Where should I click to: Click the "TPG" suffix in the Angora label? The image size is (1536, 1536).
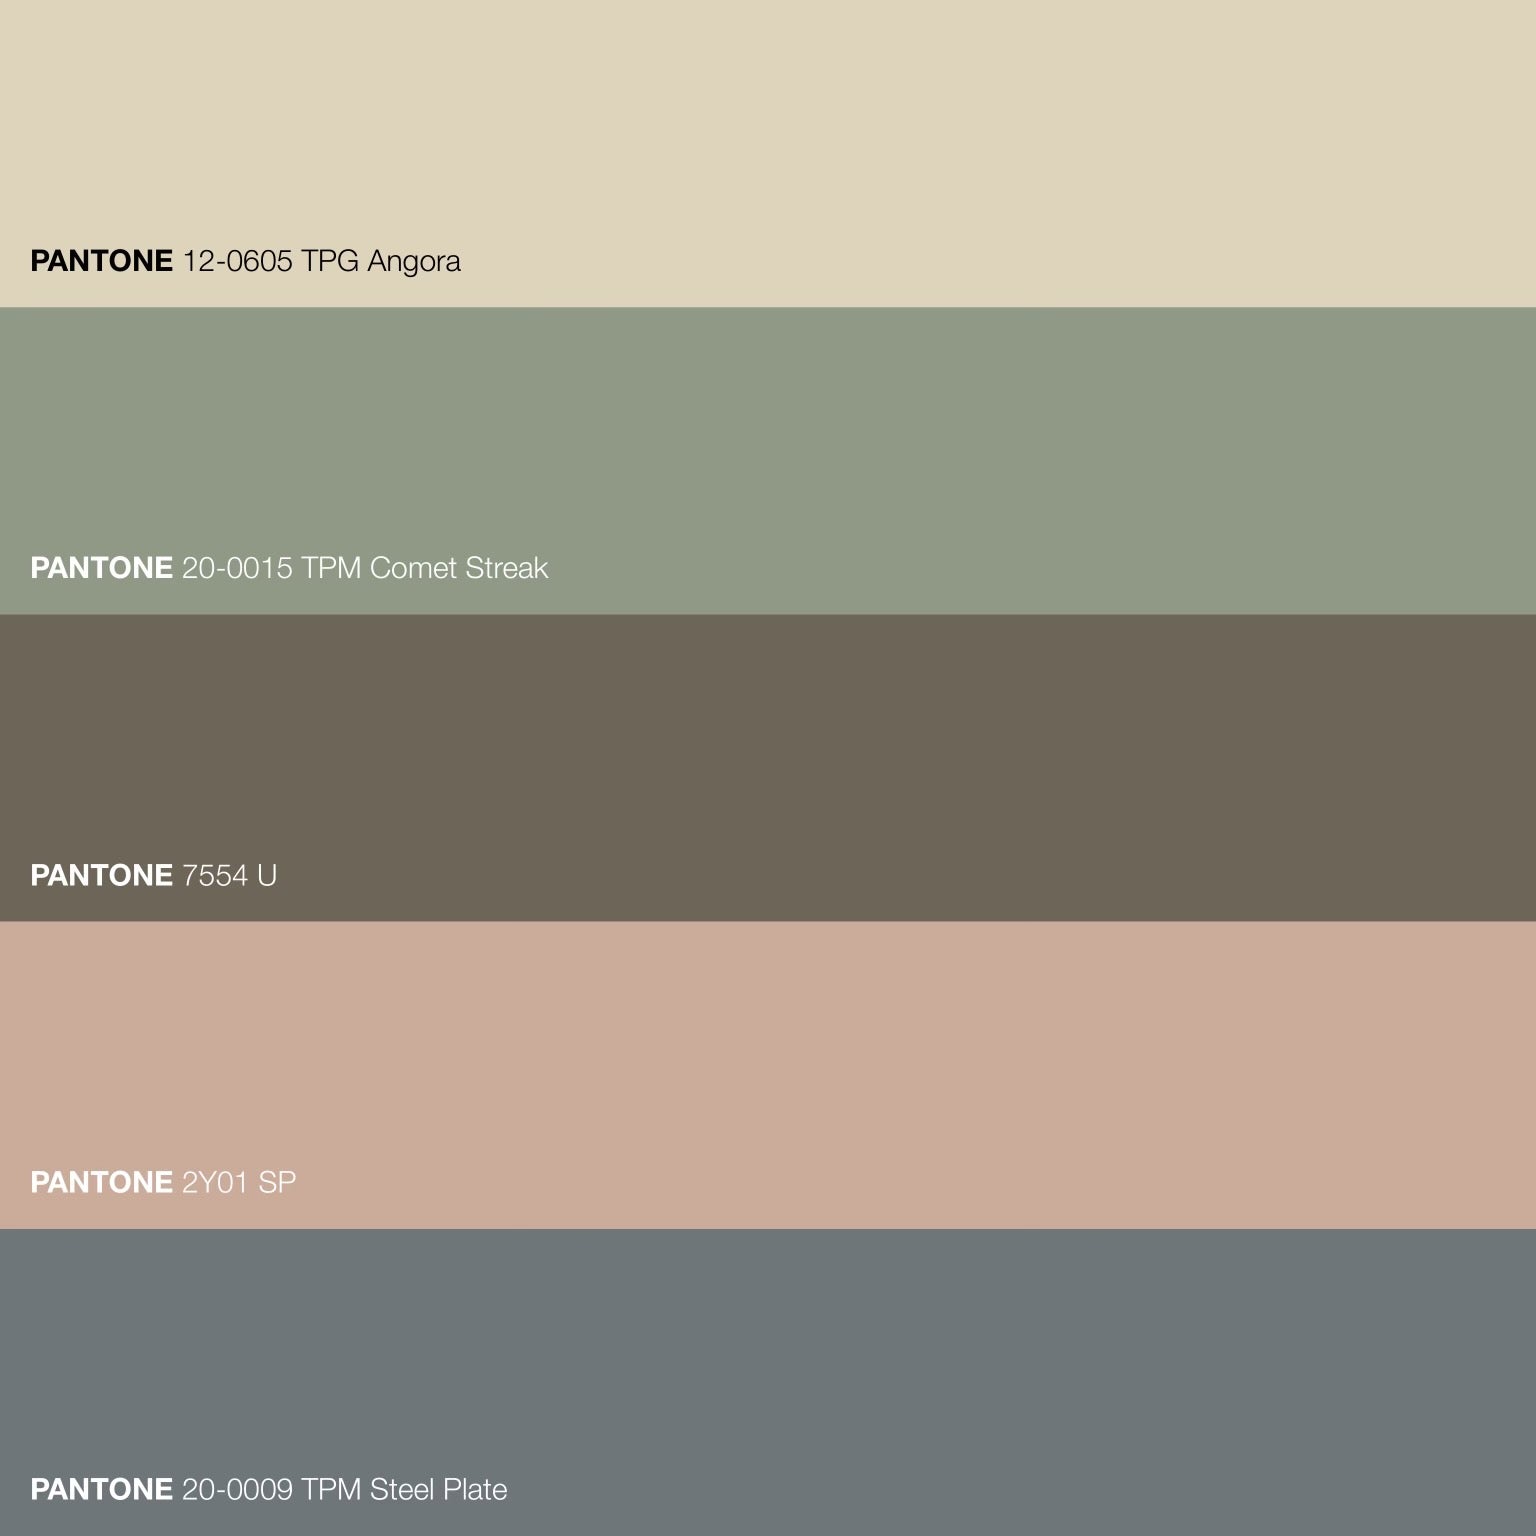(x=329, y=261)
